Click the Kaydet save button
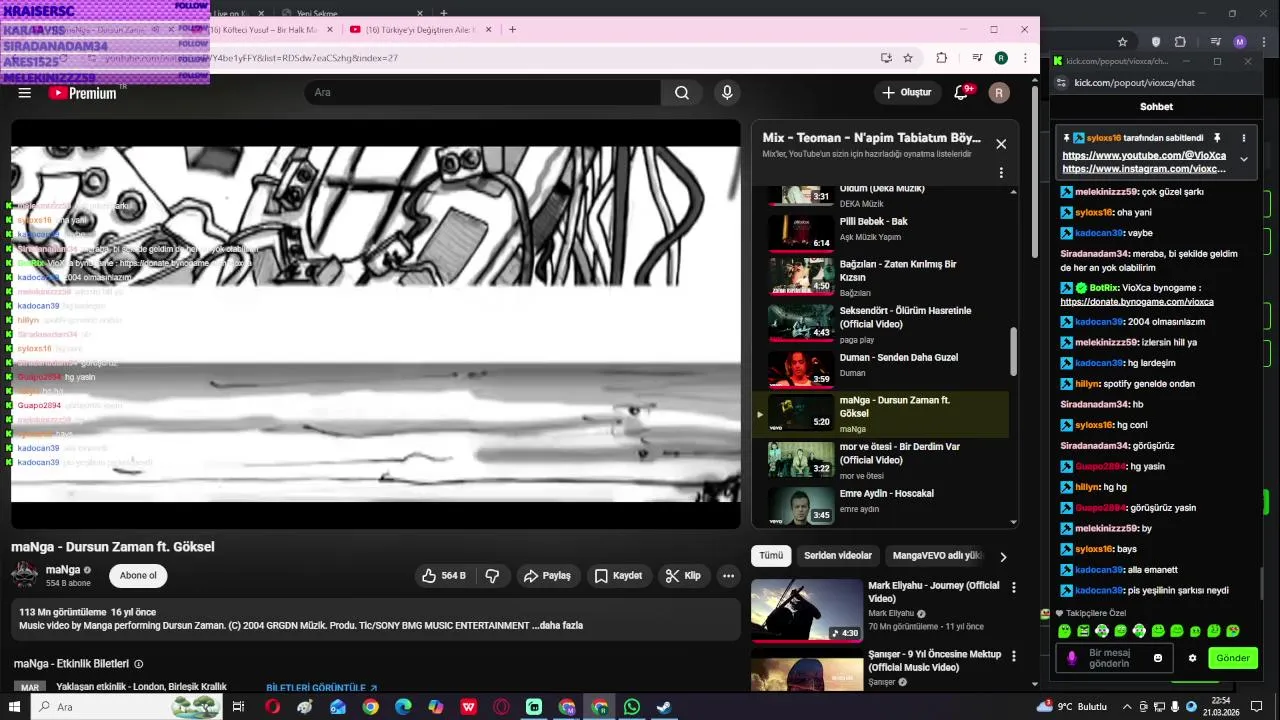The image size is (1280, 720). point(618,576)
